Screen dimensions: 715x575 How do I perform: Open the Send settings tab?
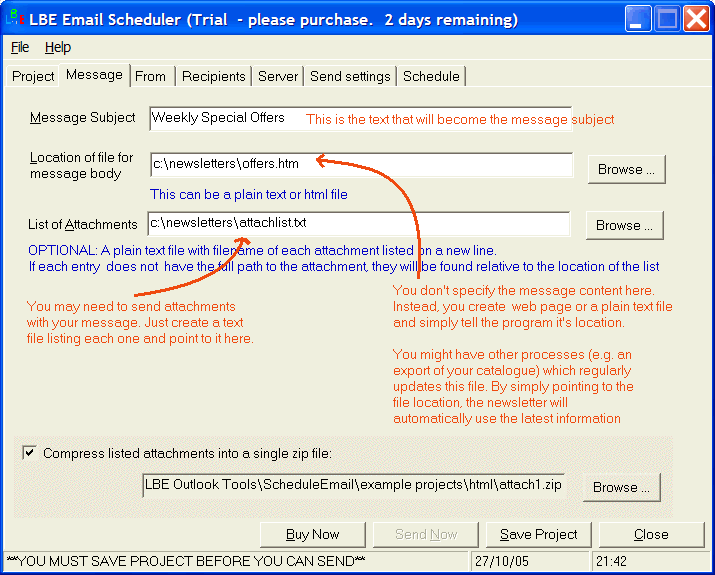[350, 76]
